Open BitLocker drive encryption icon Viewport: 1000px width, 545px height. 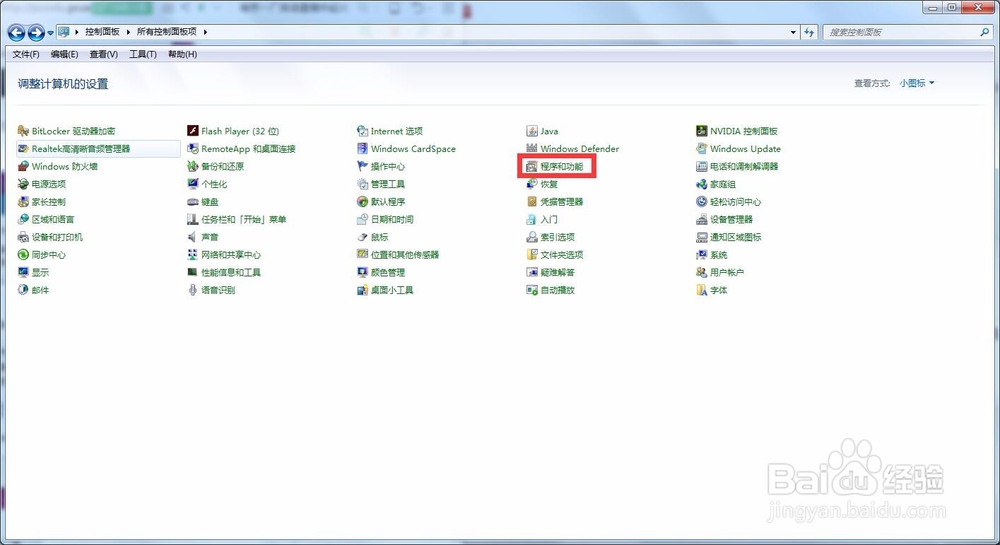[x=23, y=131]
